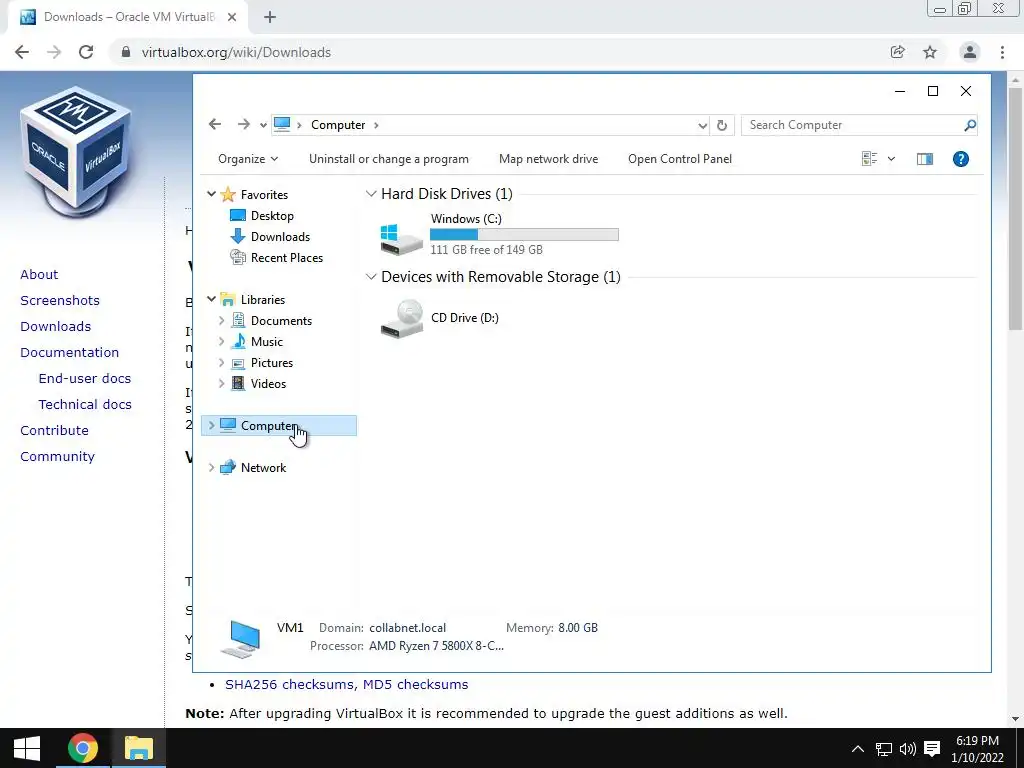Click the search magnifier icon

click(x=970, y=125)
